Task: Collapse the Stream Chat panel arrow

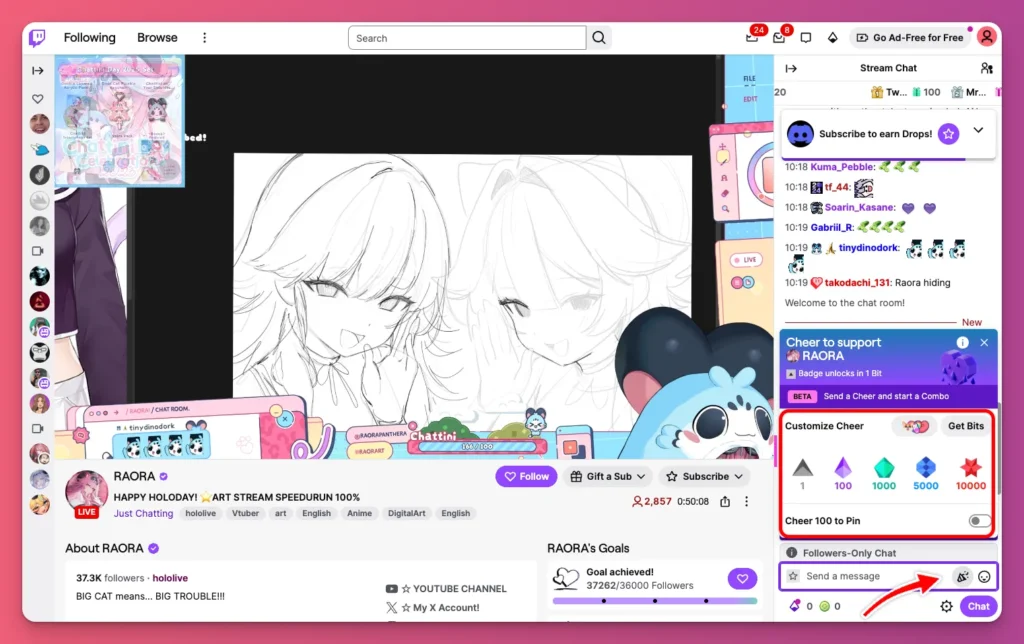Action: [x=790, y=68]
